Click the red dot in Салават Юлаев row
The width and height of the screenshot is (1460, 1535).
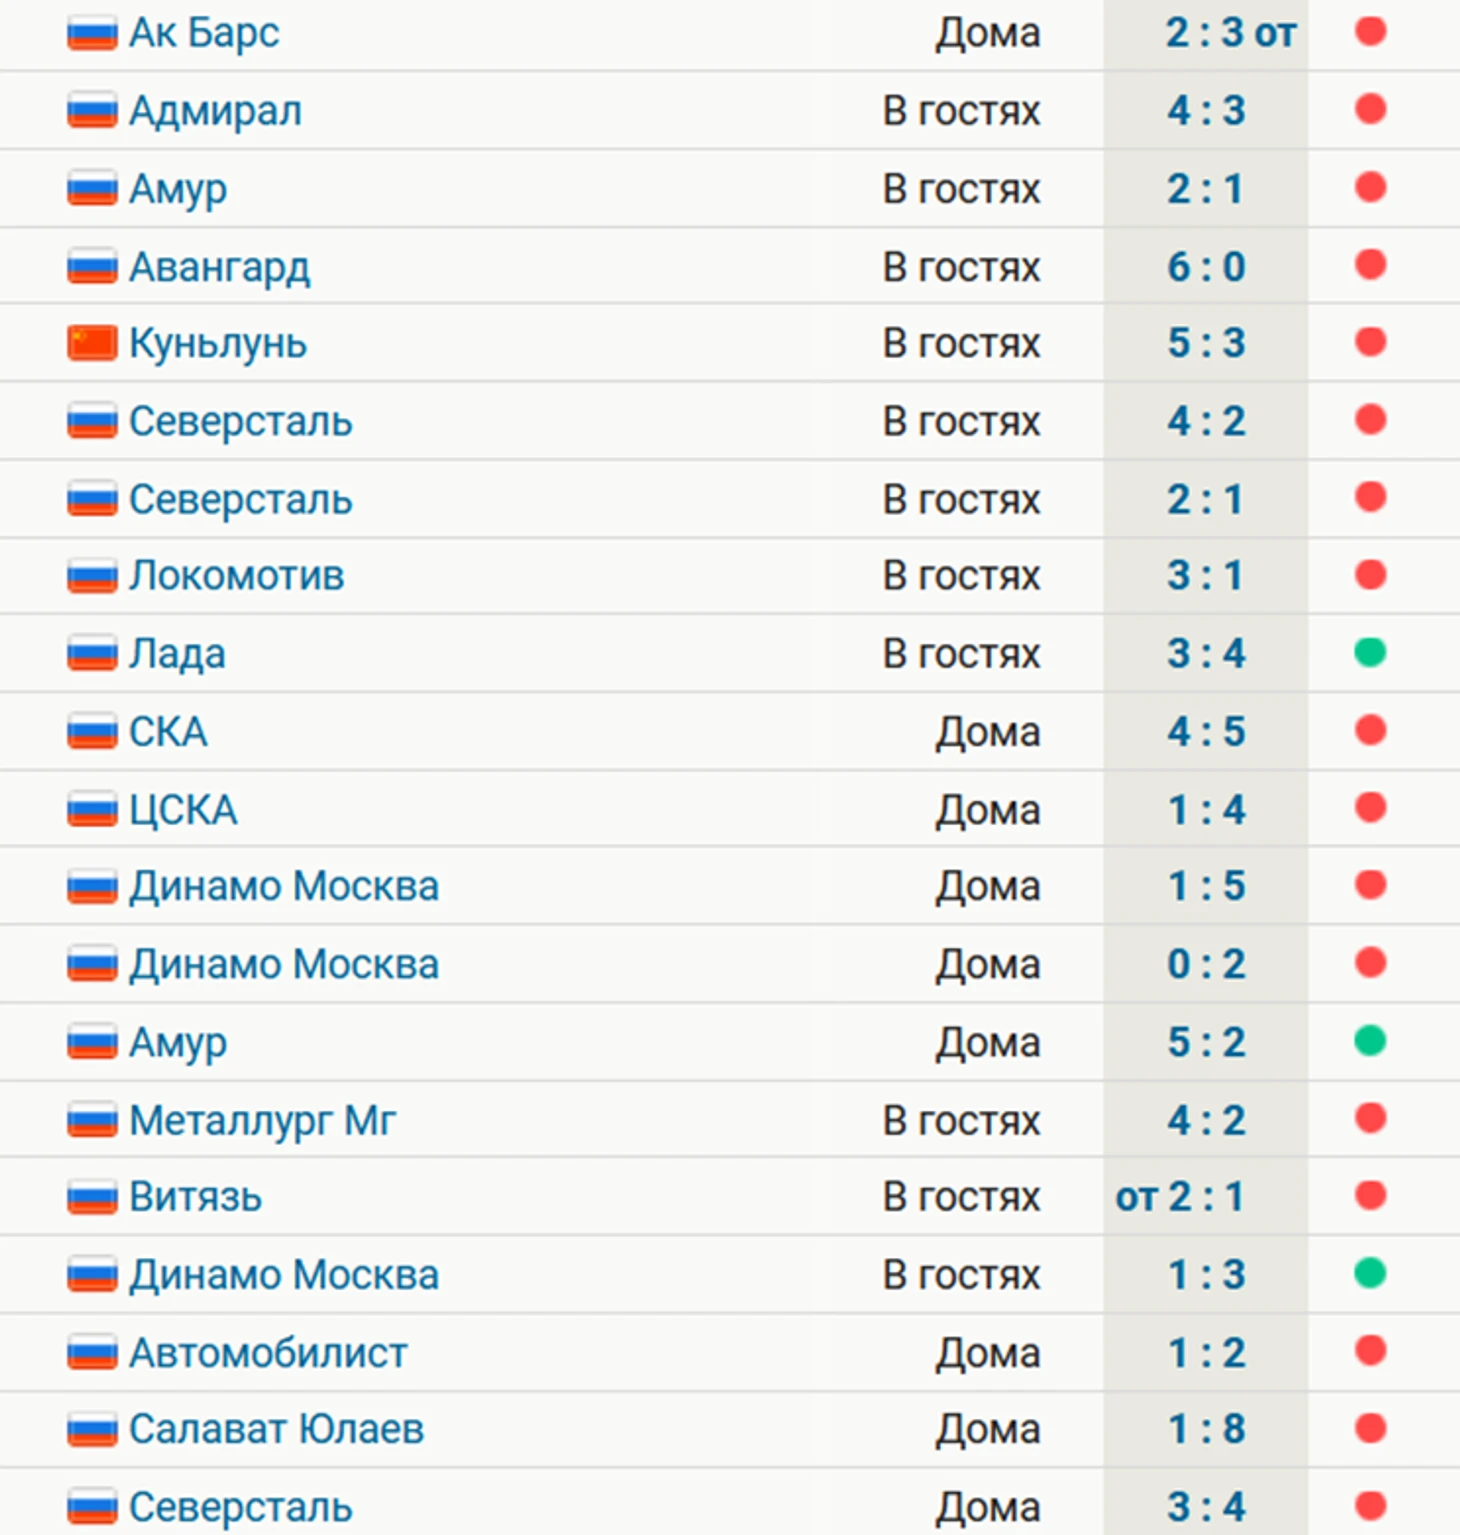point(1370,1428)
